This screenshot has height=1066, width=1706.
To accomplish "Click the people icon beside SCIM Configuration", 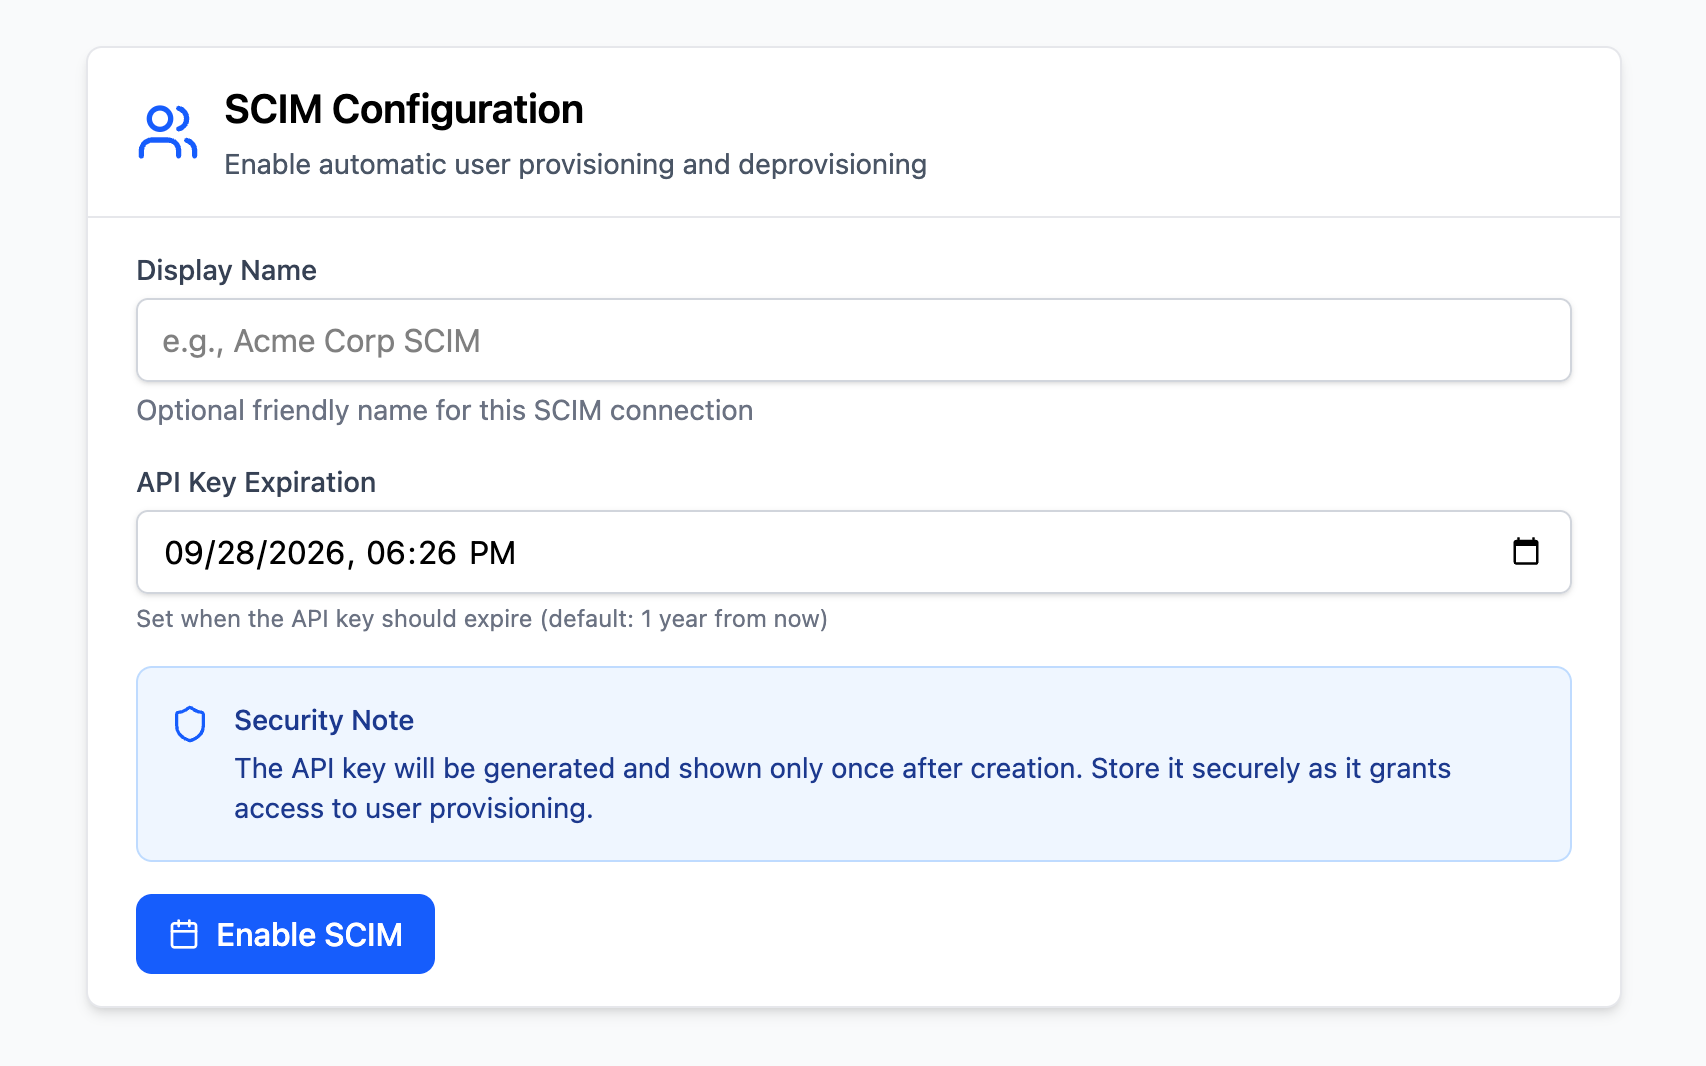I will (168, 131).
